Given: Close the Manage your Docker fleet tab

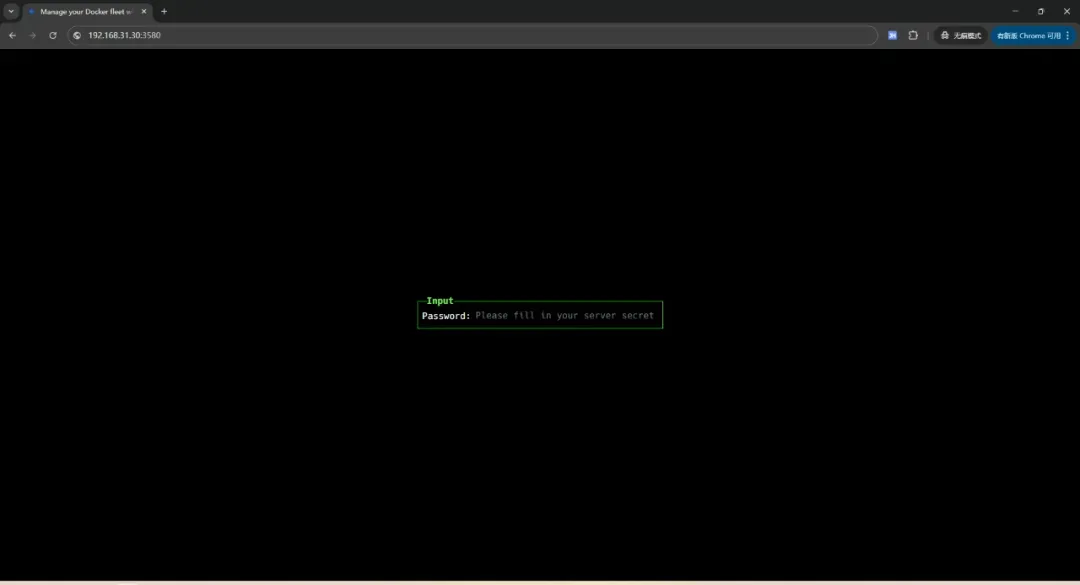Looking at the screenshot, I should click(144, 12).
